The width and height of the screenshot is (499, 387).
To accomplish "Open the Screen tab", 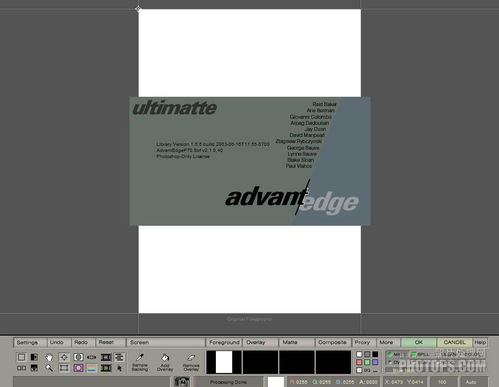I will [166, 342].
